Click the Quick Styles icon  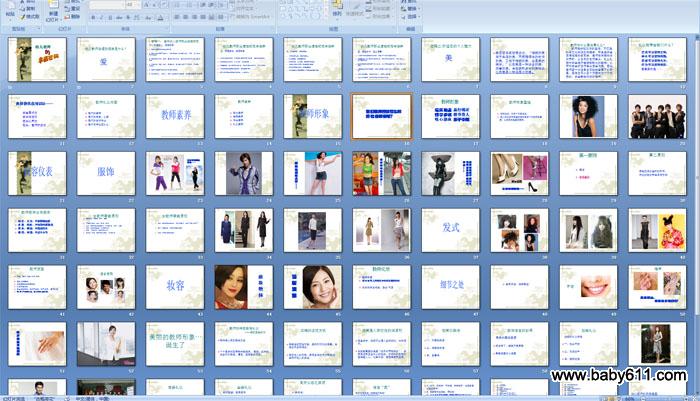click(355, 10)
